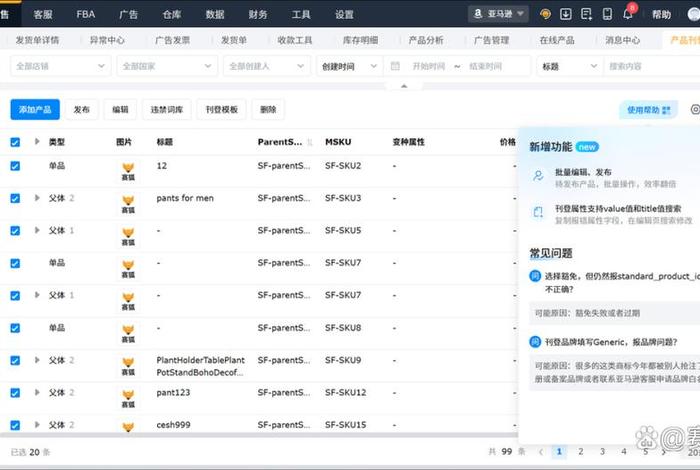The width and height of the screenshot is (700, 470).
Task: Expand all rows using header triangle
Action: point(37,141)
